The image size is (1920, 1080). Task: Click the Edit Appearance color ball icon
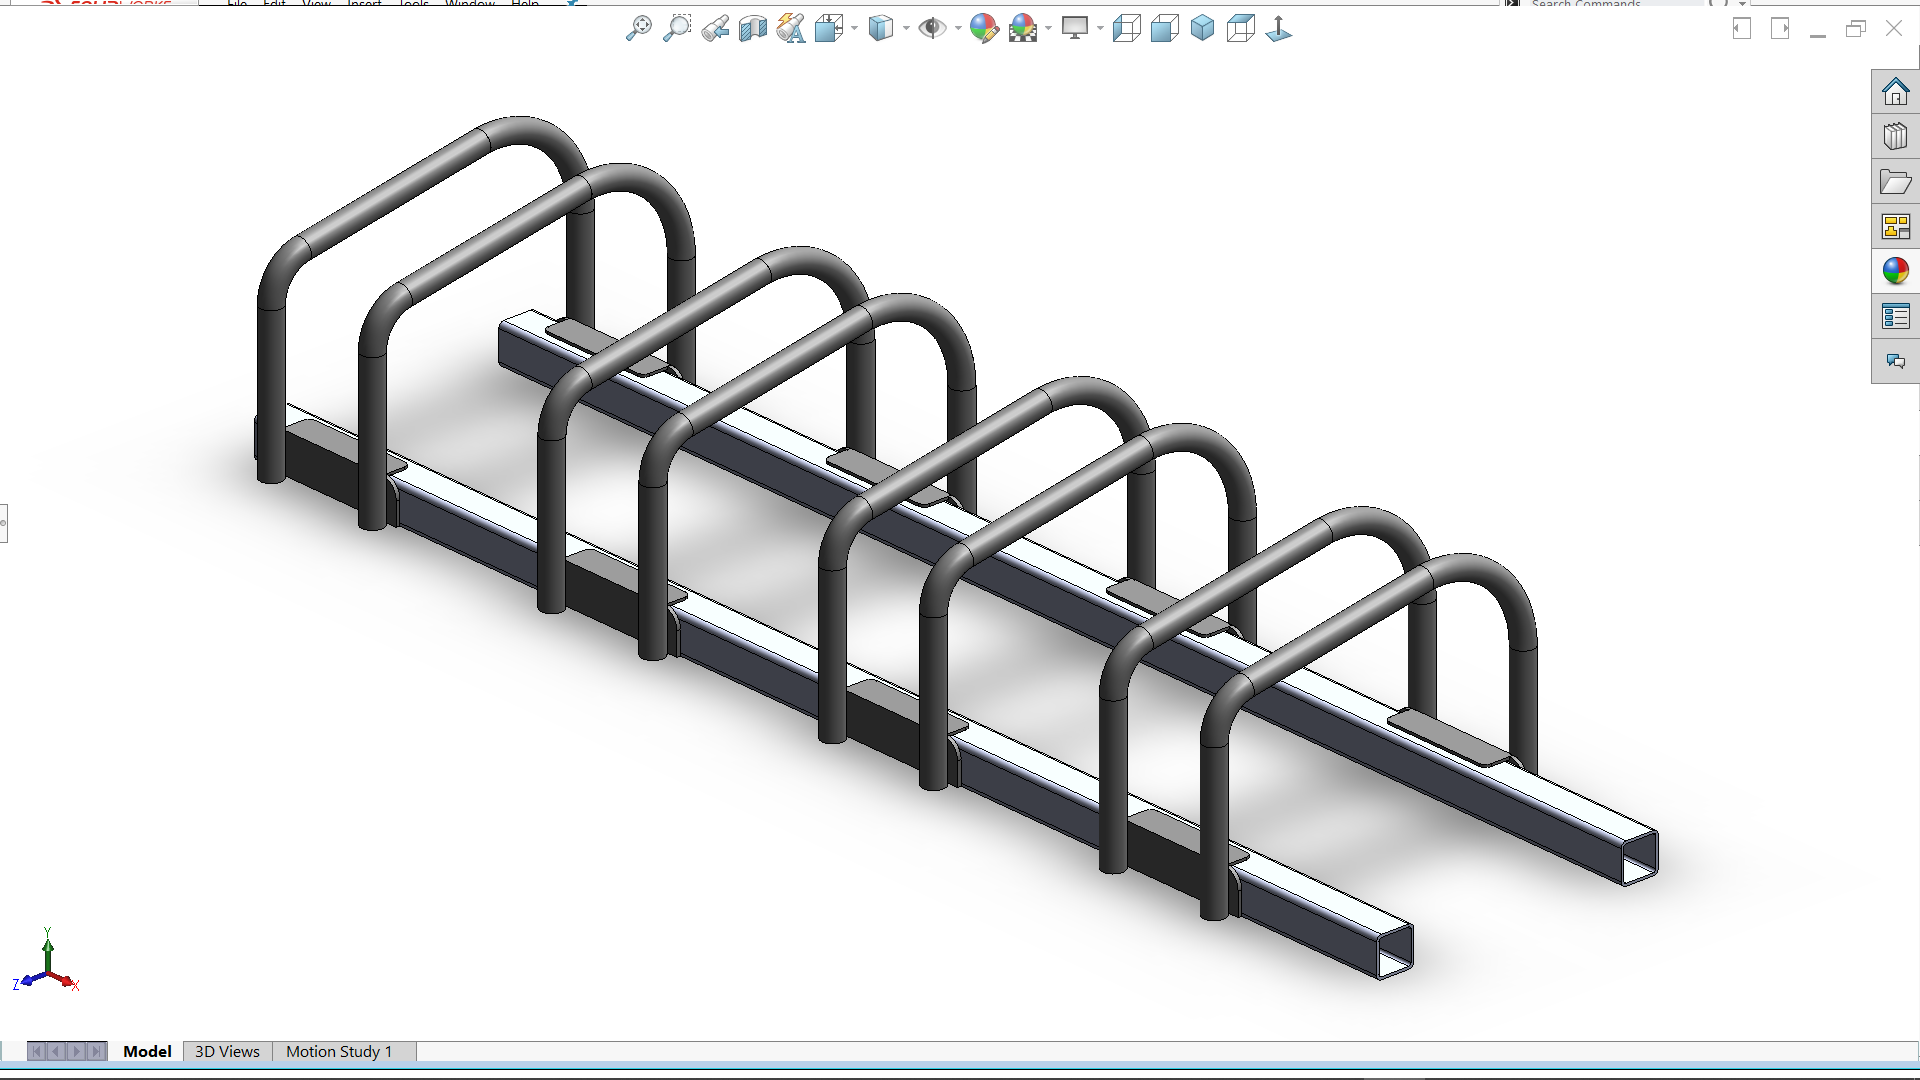tap(984, 29)
